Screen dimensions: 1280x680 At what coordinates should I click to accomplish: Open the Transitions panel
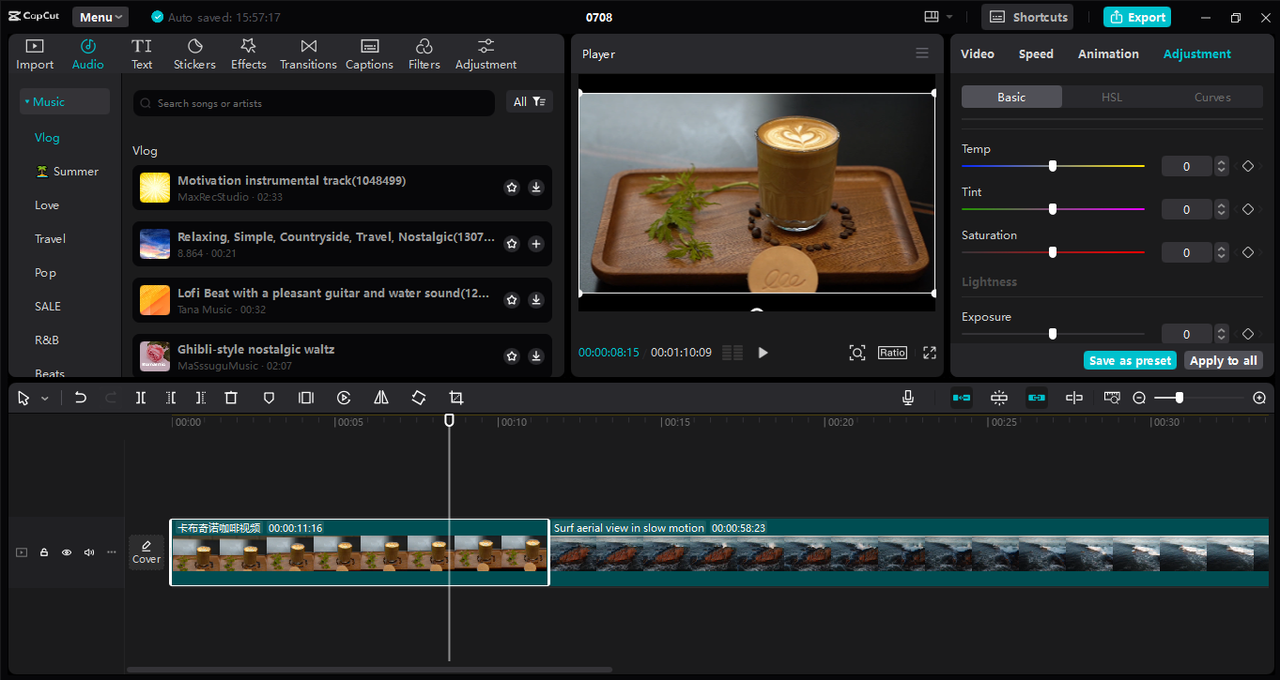(x=308, y=54)
